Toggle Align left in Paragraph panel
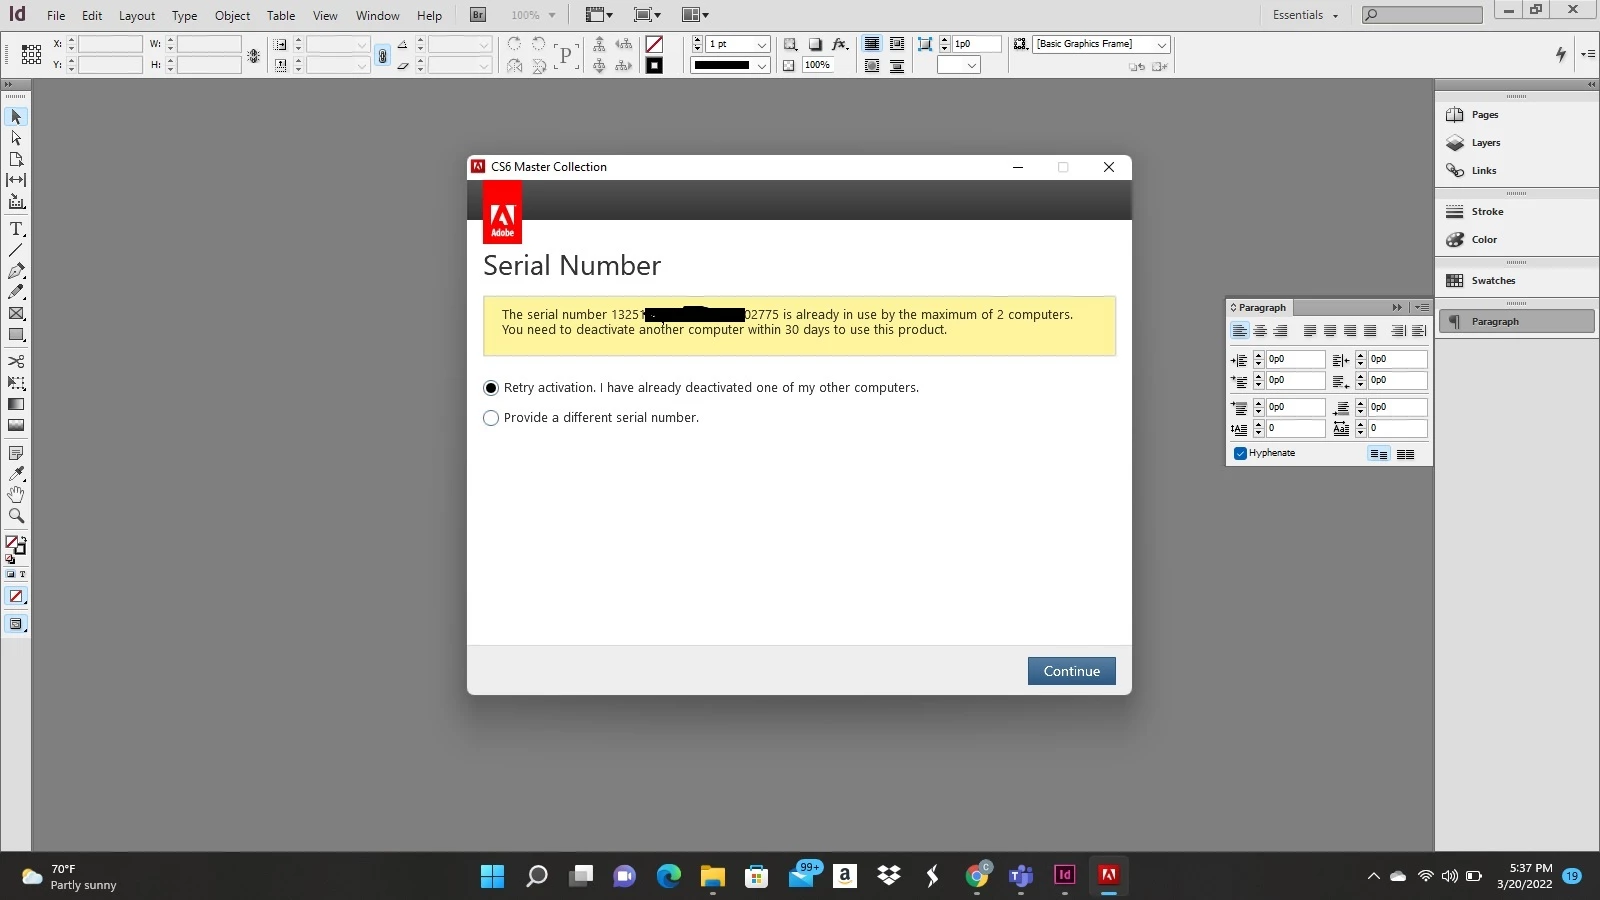Screen dimensions: 1600x900 1240,331
